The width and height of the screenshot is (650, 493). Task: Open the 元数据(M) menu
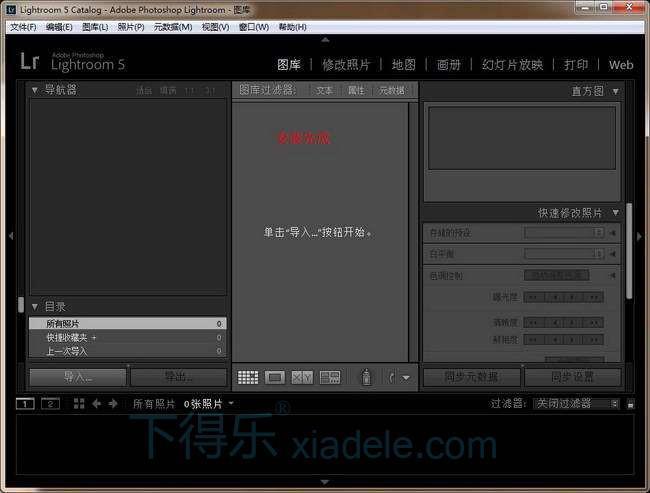173,27
